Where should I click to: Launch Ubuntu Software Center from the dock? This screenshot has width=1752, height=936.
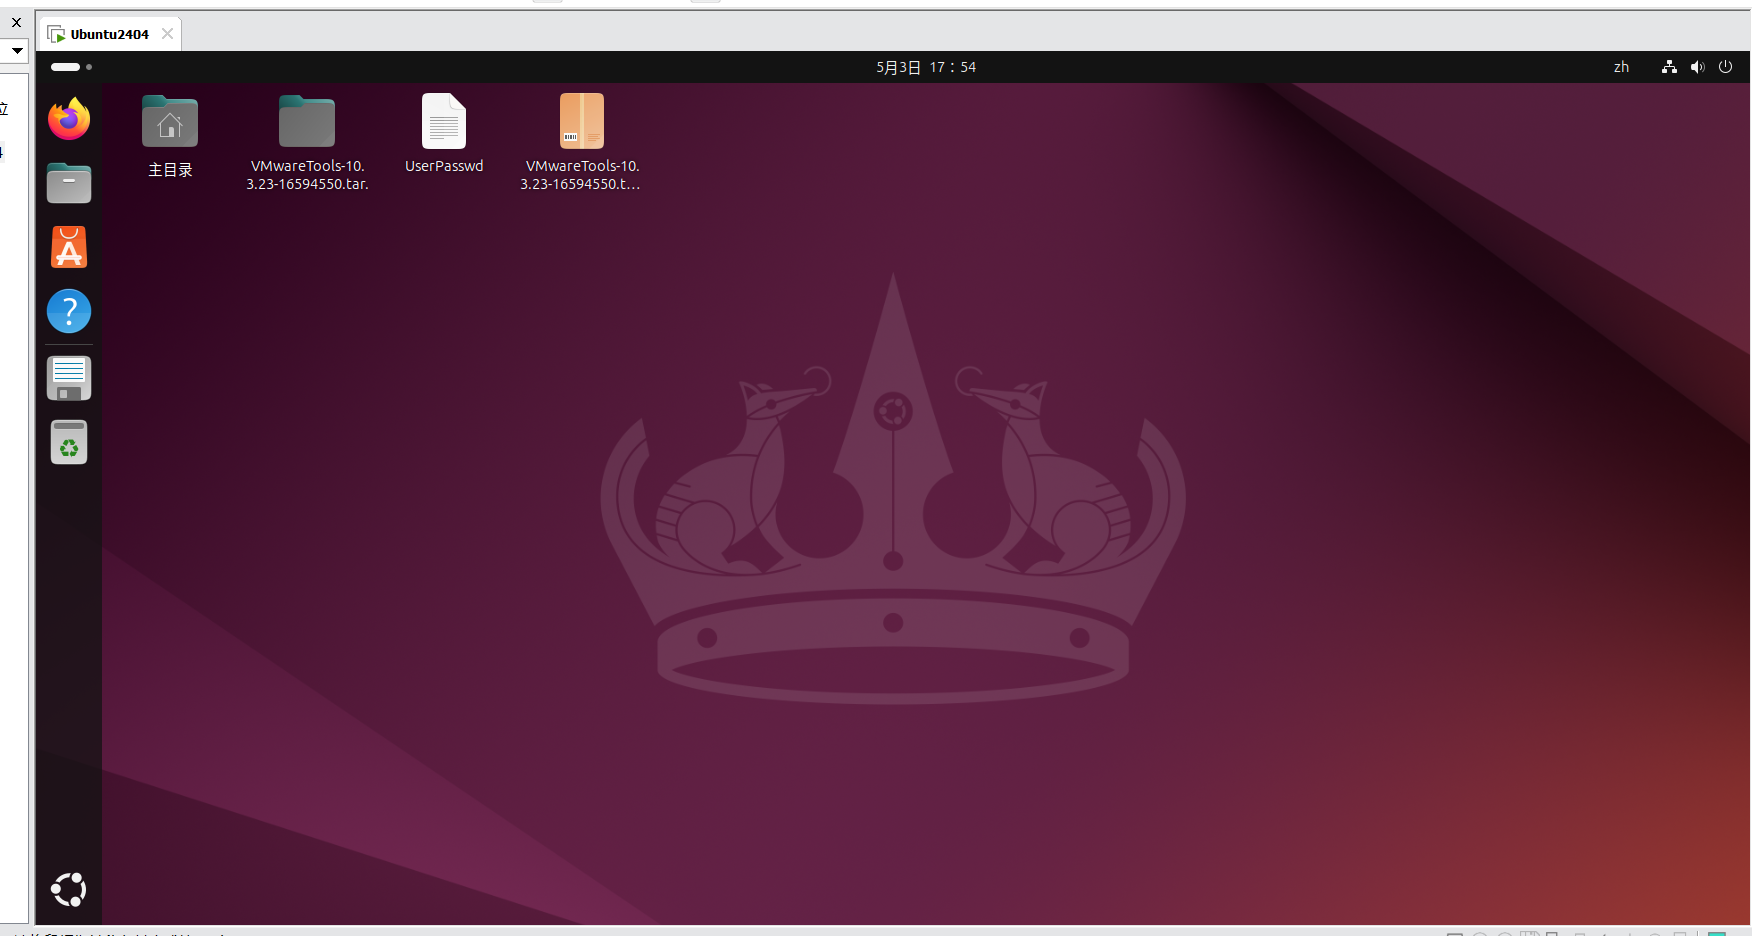pos(68,247)
